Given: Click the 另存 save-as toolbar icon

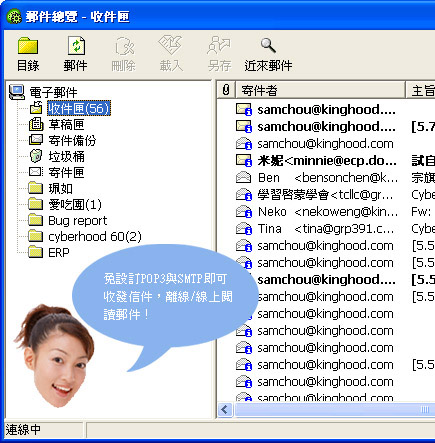Looking at the screenshot, I should (x=219, y=46).
